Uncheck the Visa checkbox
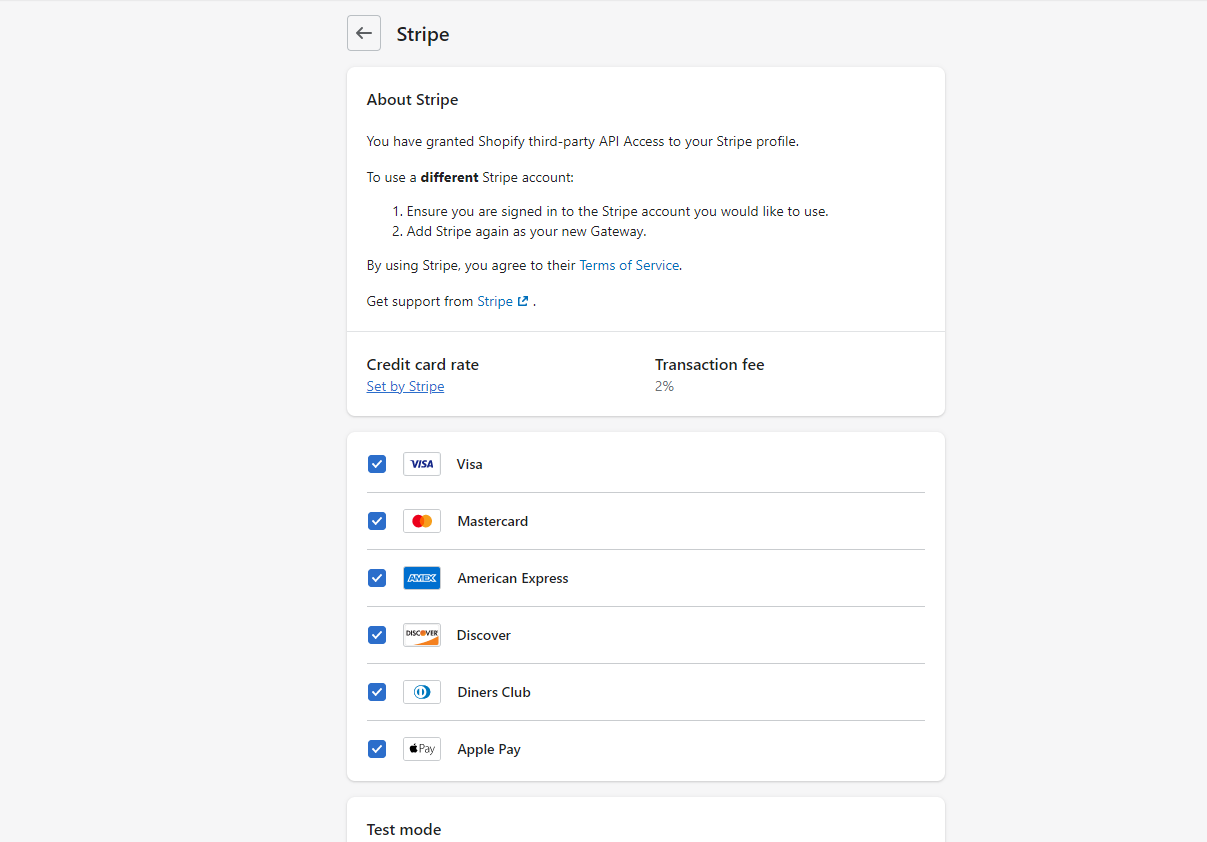The width and height of the screenshot is (1207, 842). coord(377,464)
